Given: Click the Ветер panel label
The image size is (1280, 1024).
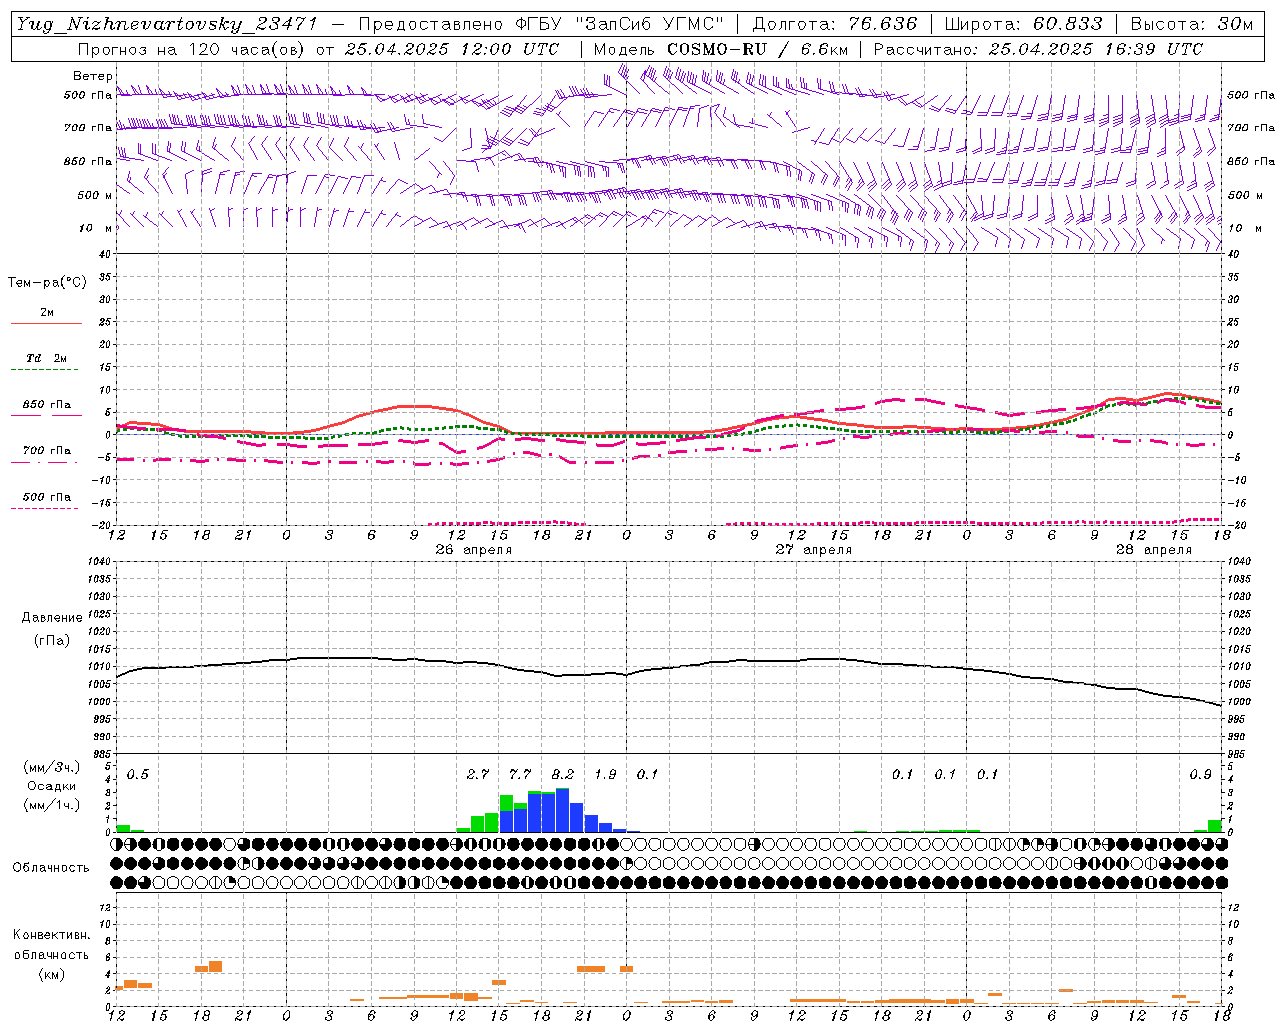Looking at the screenshot, I should click(92, 76).
